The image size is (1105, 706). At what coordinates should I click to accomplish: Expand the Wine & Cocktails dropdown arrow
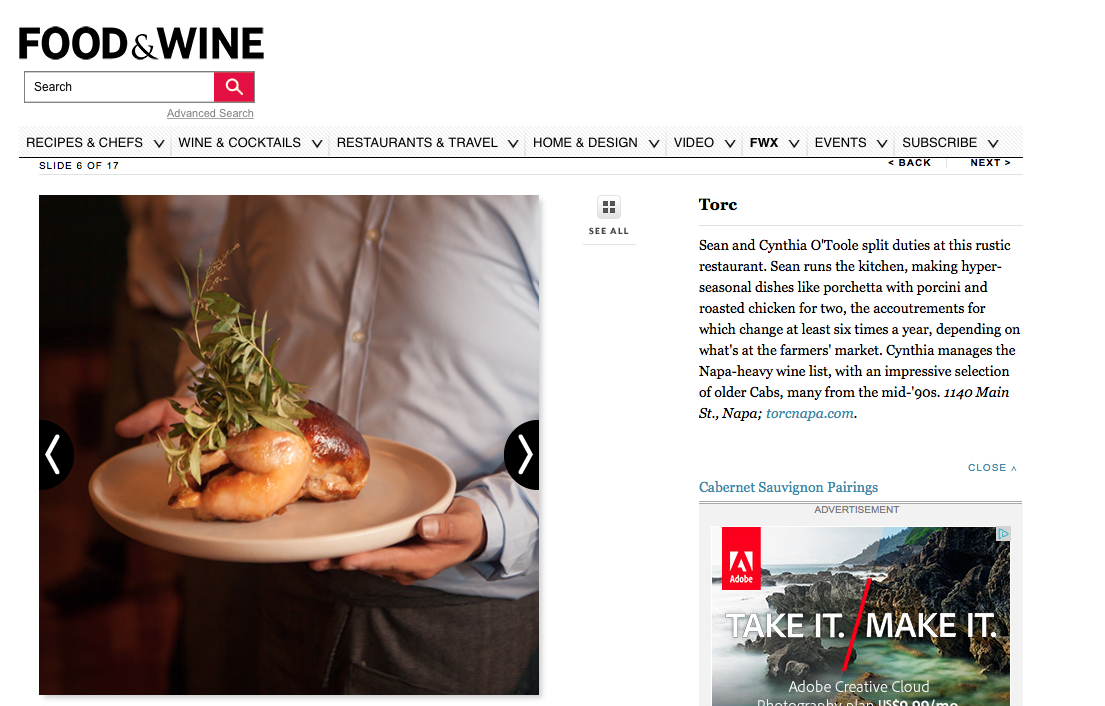tap(317, 143)
